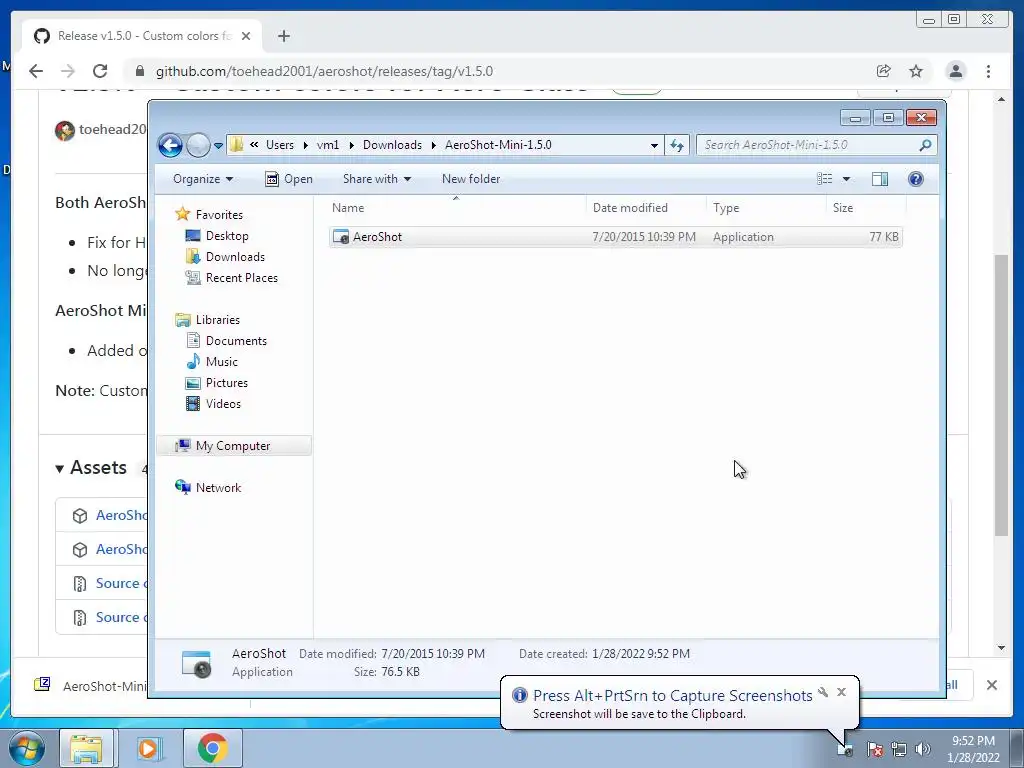Open the Organize menu
Image resolution: width=1024 pixels, height=768 pixels.
(x=202, y=179)
